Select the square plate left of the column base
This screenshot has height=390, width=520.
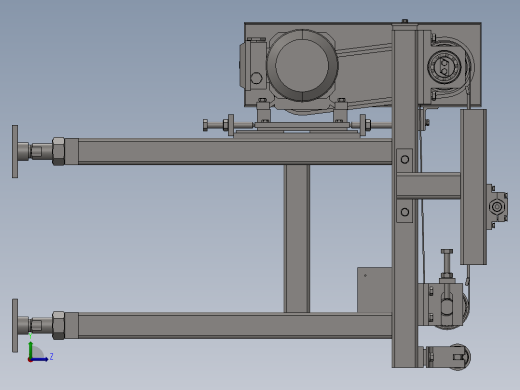[x=375, y=290]
